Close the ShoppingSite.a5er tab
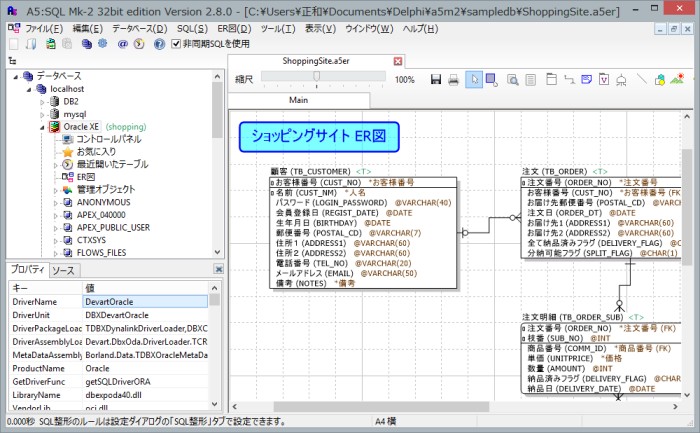700x433 pixels. point(398,61)
